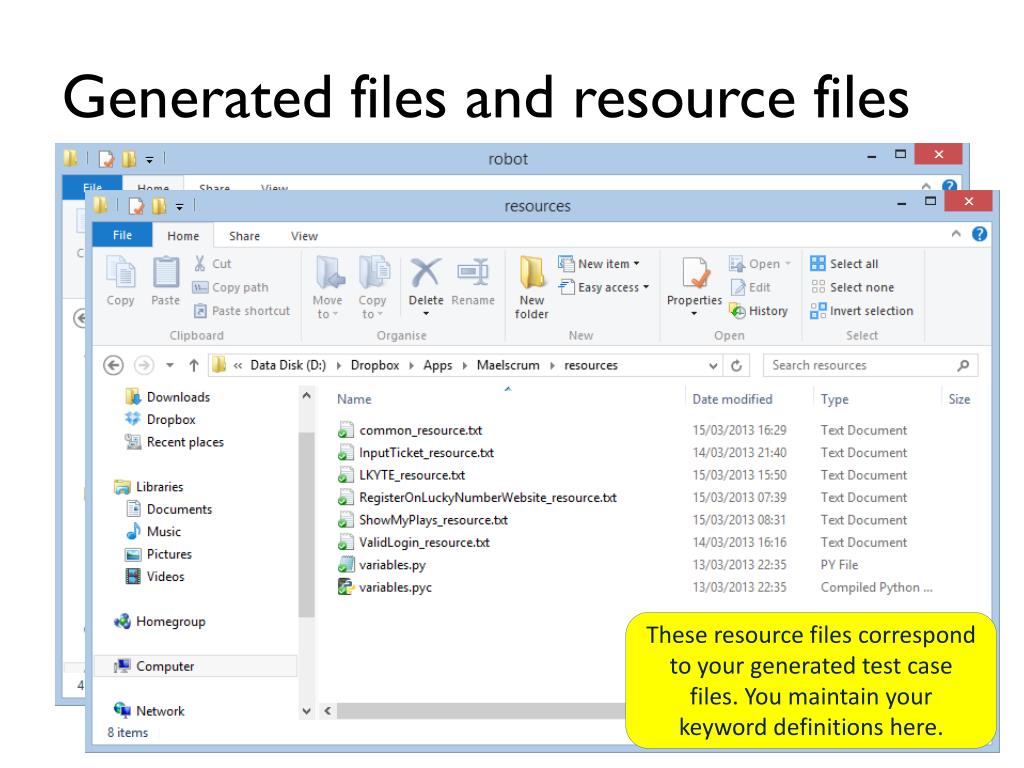Expand the Easy access dropdown
The width and height of the screenshot is (1024, 768).
(x=604, y=288)
